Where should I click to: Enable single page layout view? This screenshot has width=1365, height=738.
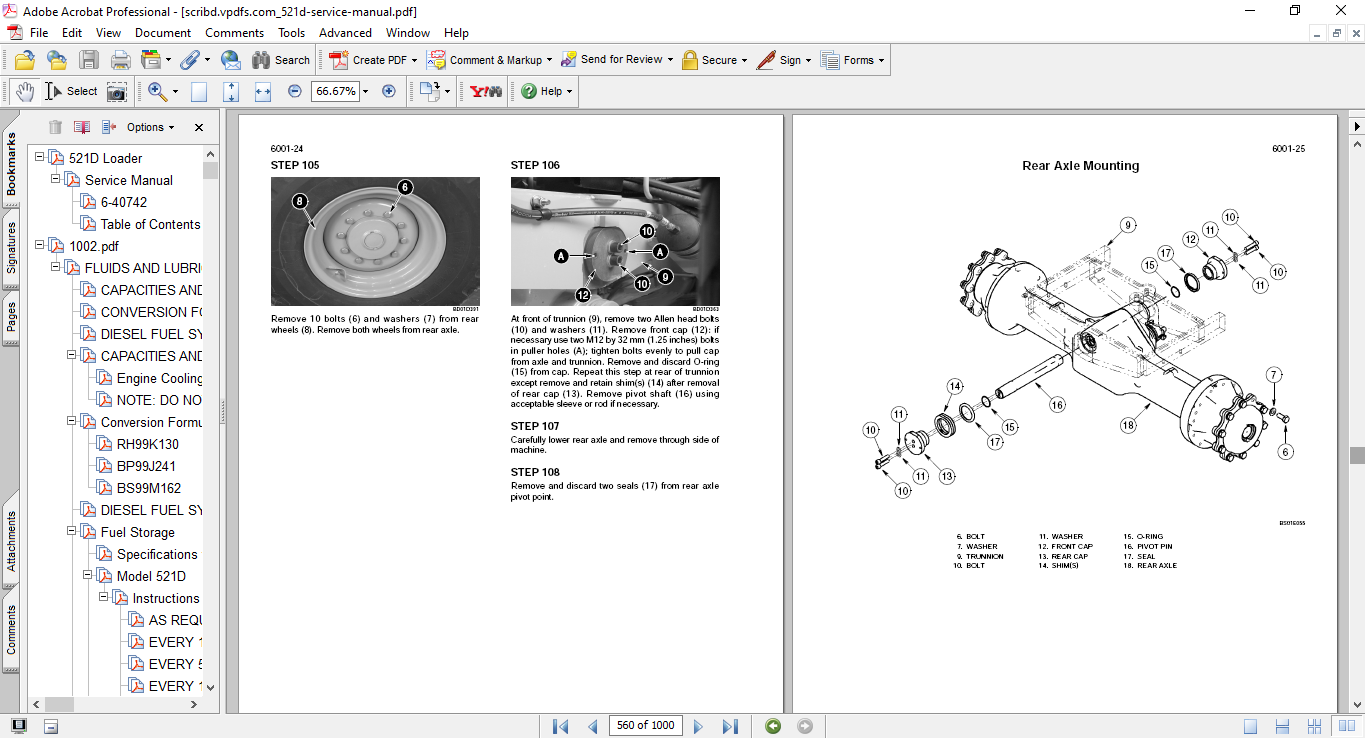[1250, 726]
